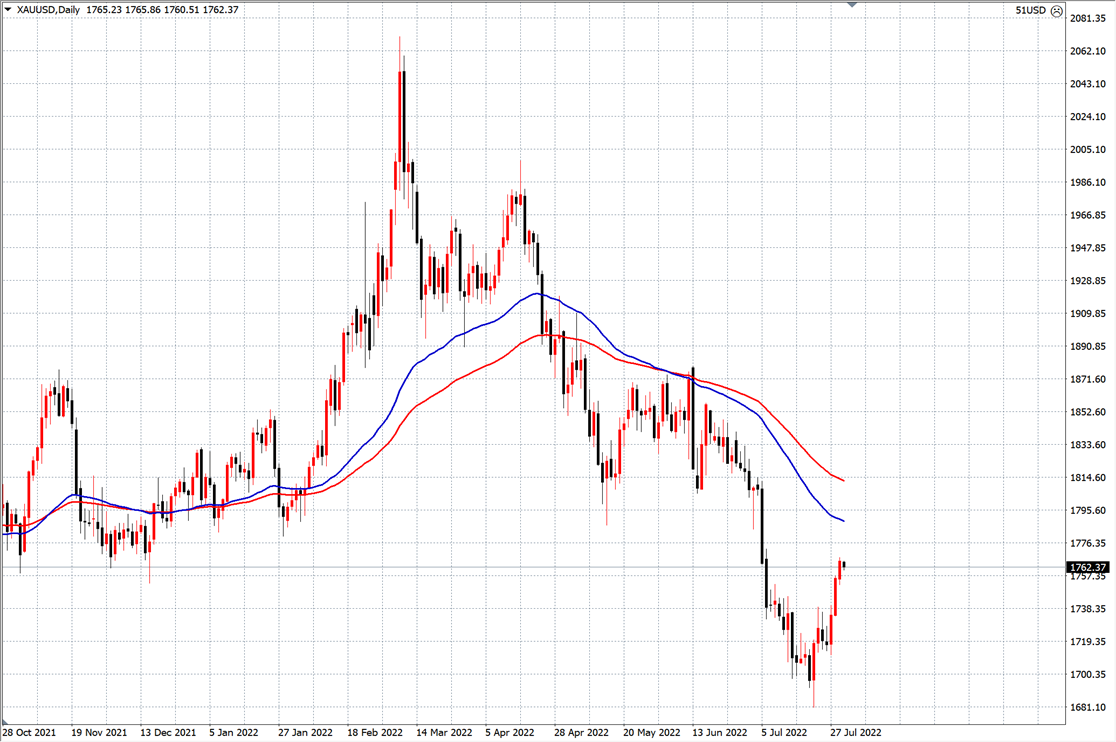Click the 28 Oct 2021 date label
Screen dimensions: 1116x742
[x=29, y=732]
